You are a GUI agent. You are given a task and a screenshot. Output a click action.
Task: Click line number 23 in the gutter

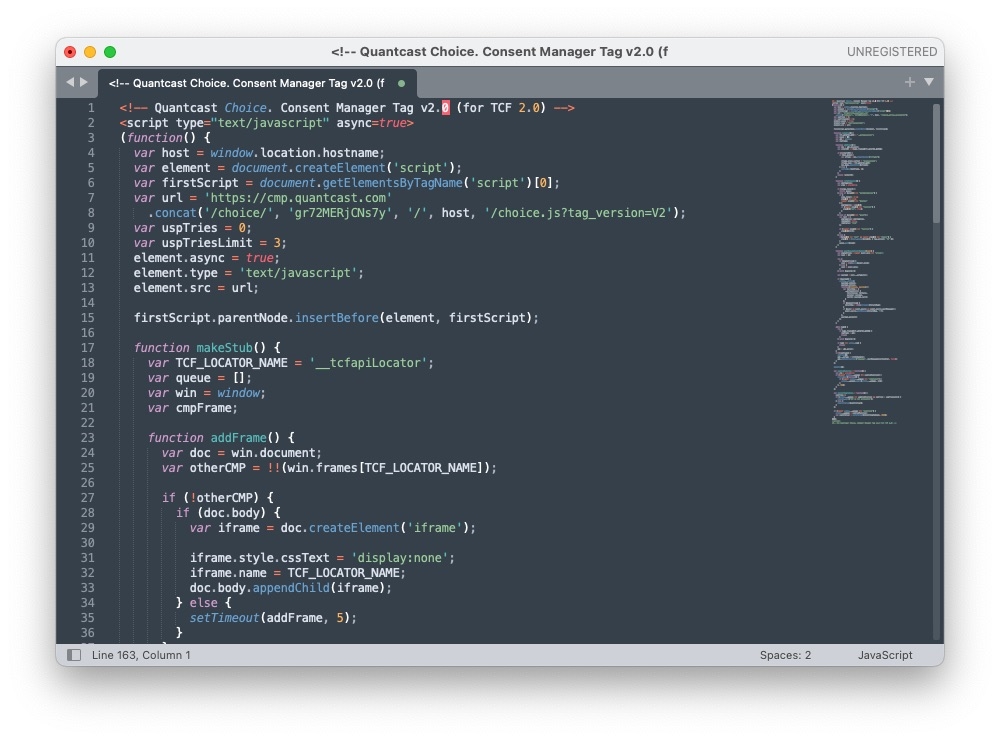click(87, 438)
